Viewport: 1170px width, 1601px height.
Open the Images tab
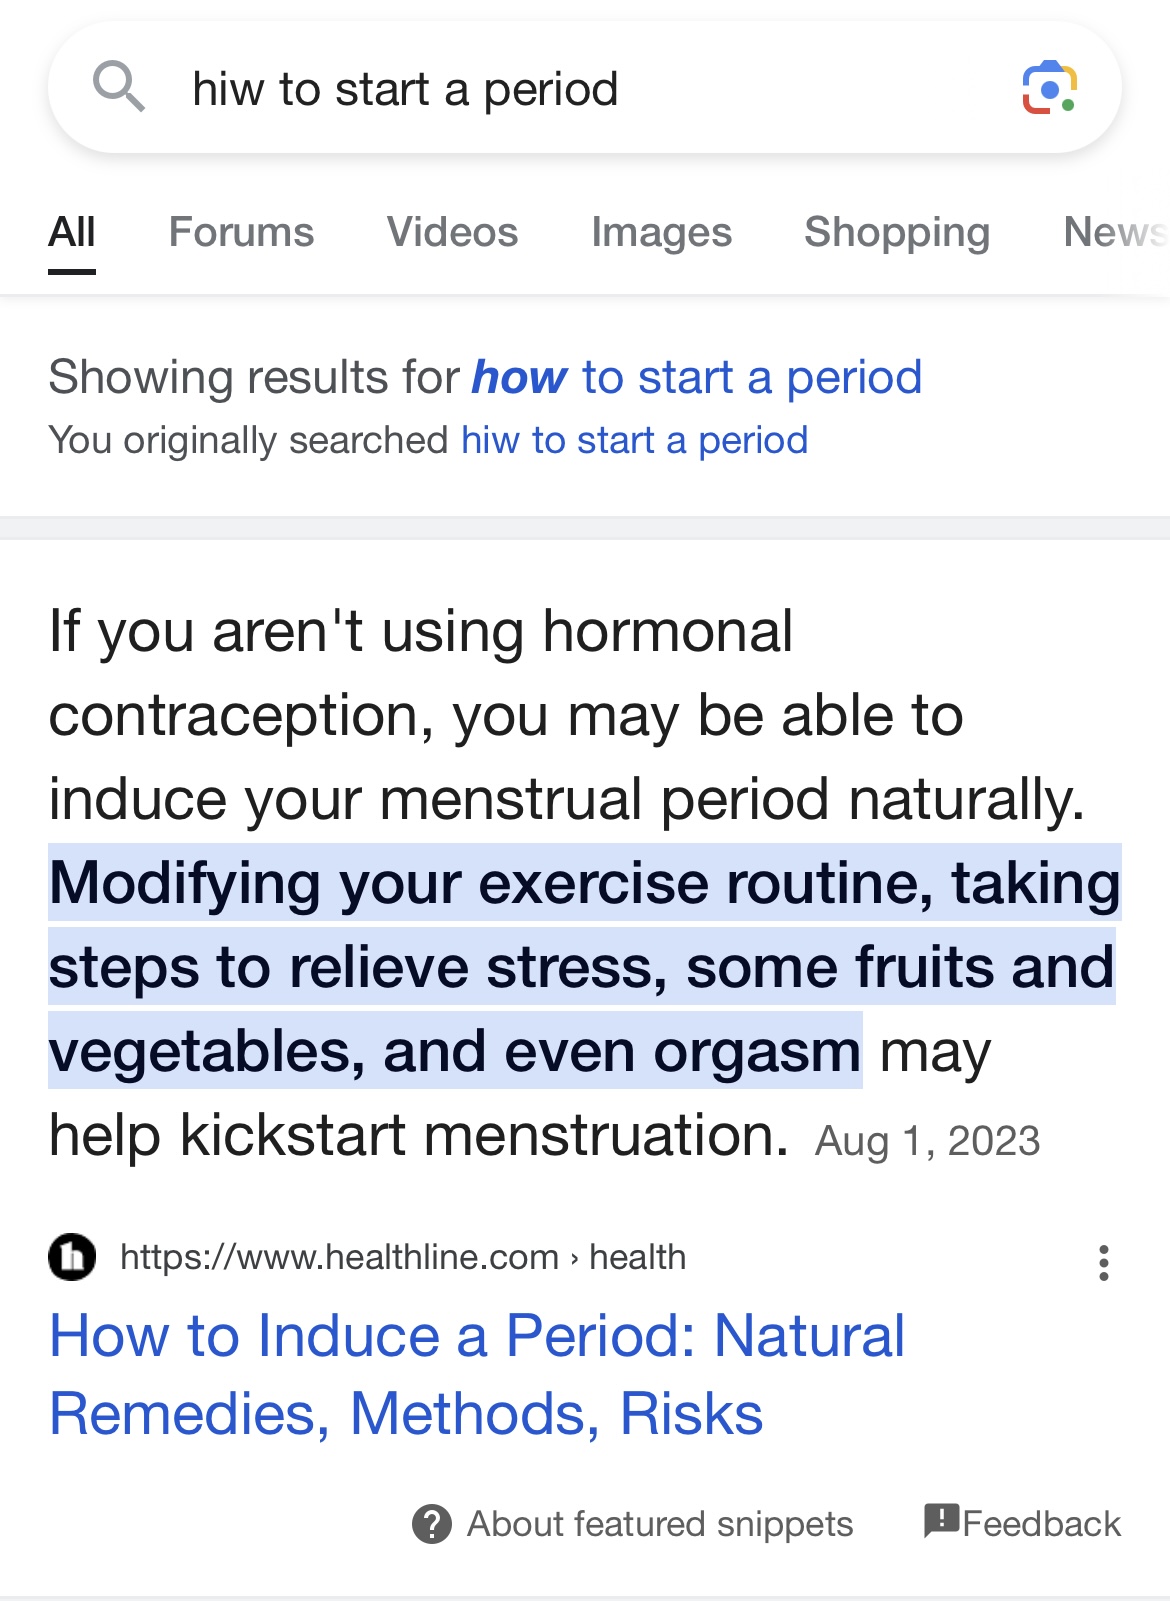point(661,232)
